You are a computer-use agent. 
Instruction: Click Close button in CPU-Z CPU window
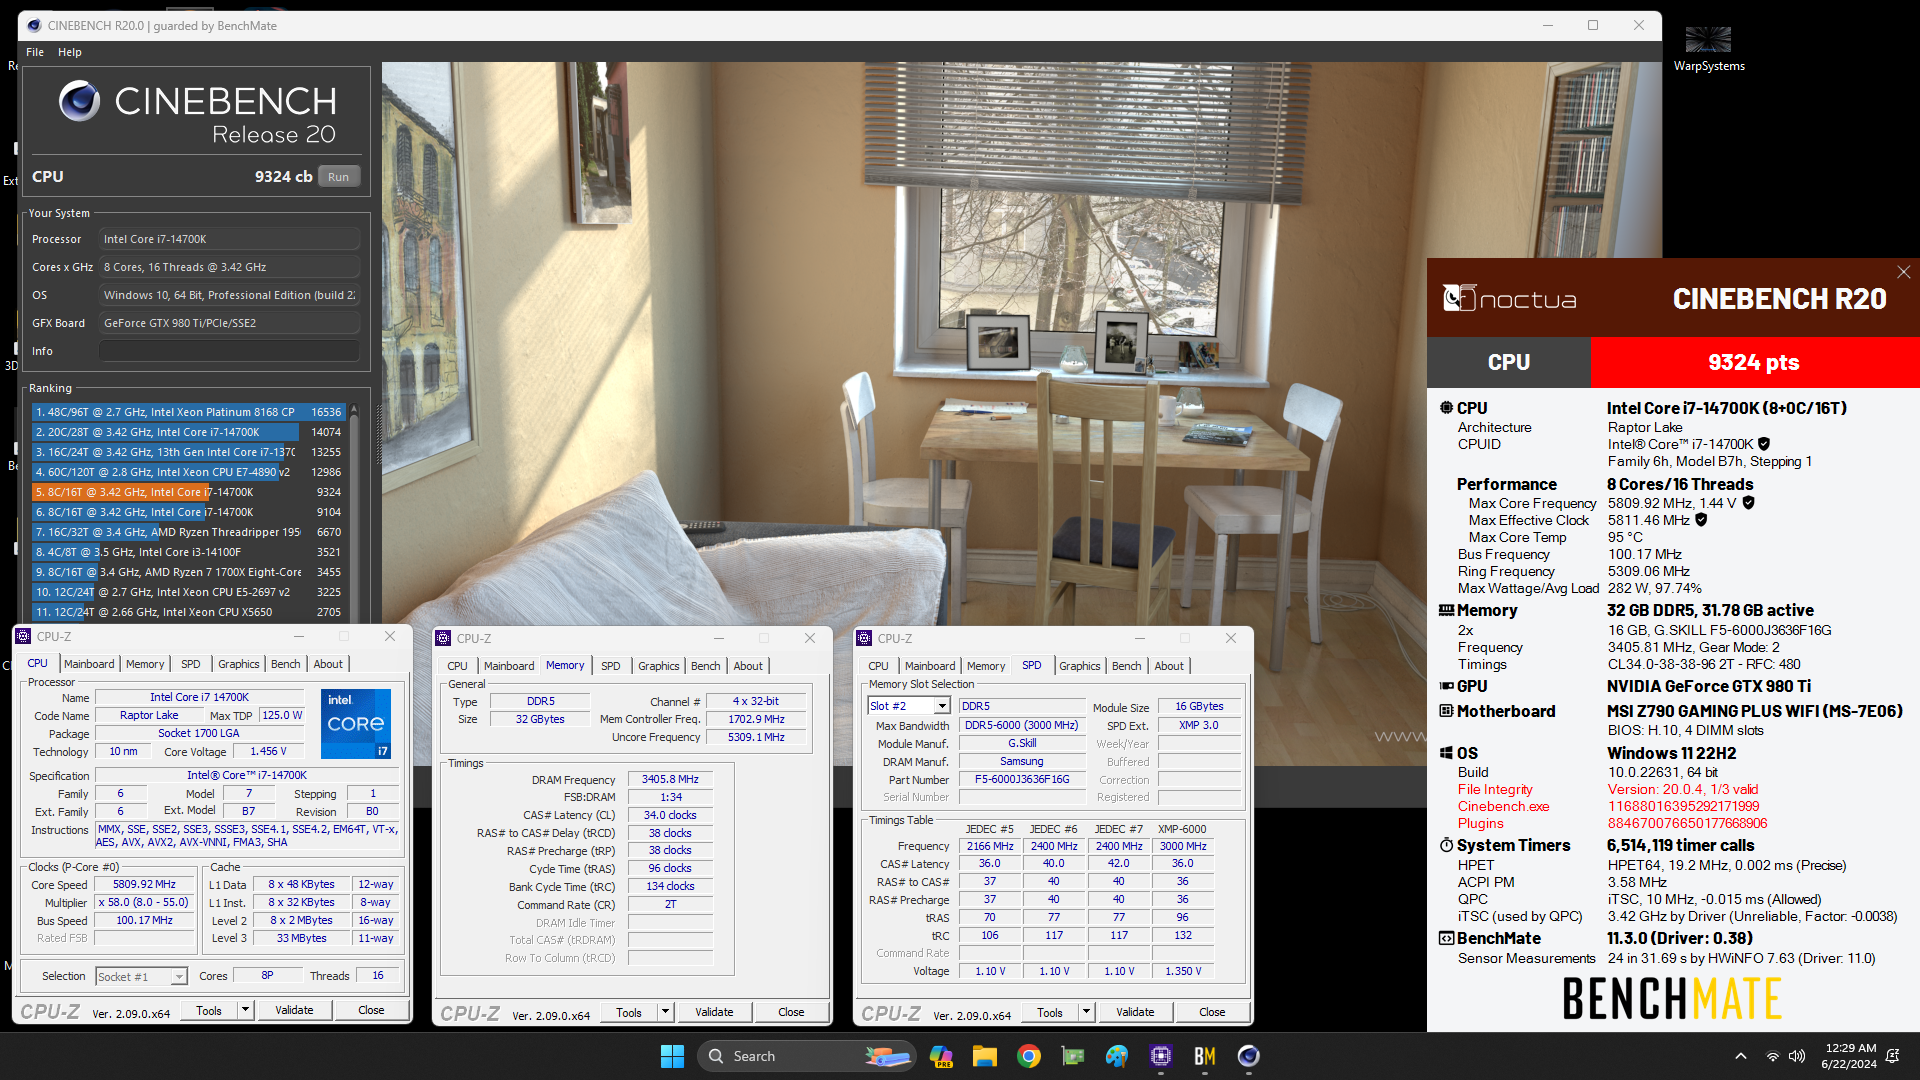click(x=371, y=1010)
